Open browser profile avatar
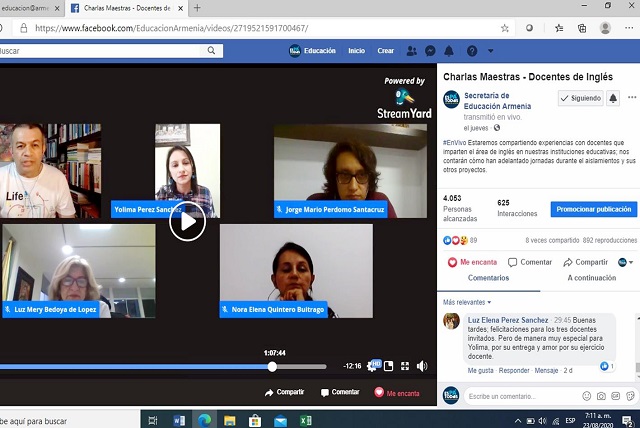Screen dimensions: 640x428 pos(605,28)
